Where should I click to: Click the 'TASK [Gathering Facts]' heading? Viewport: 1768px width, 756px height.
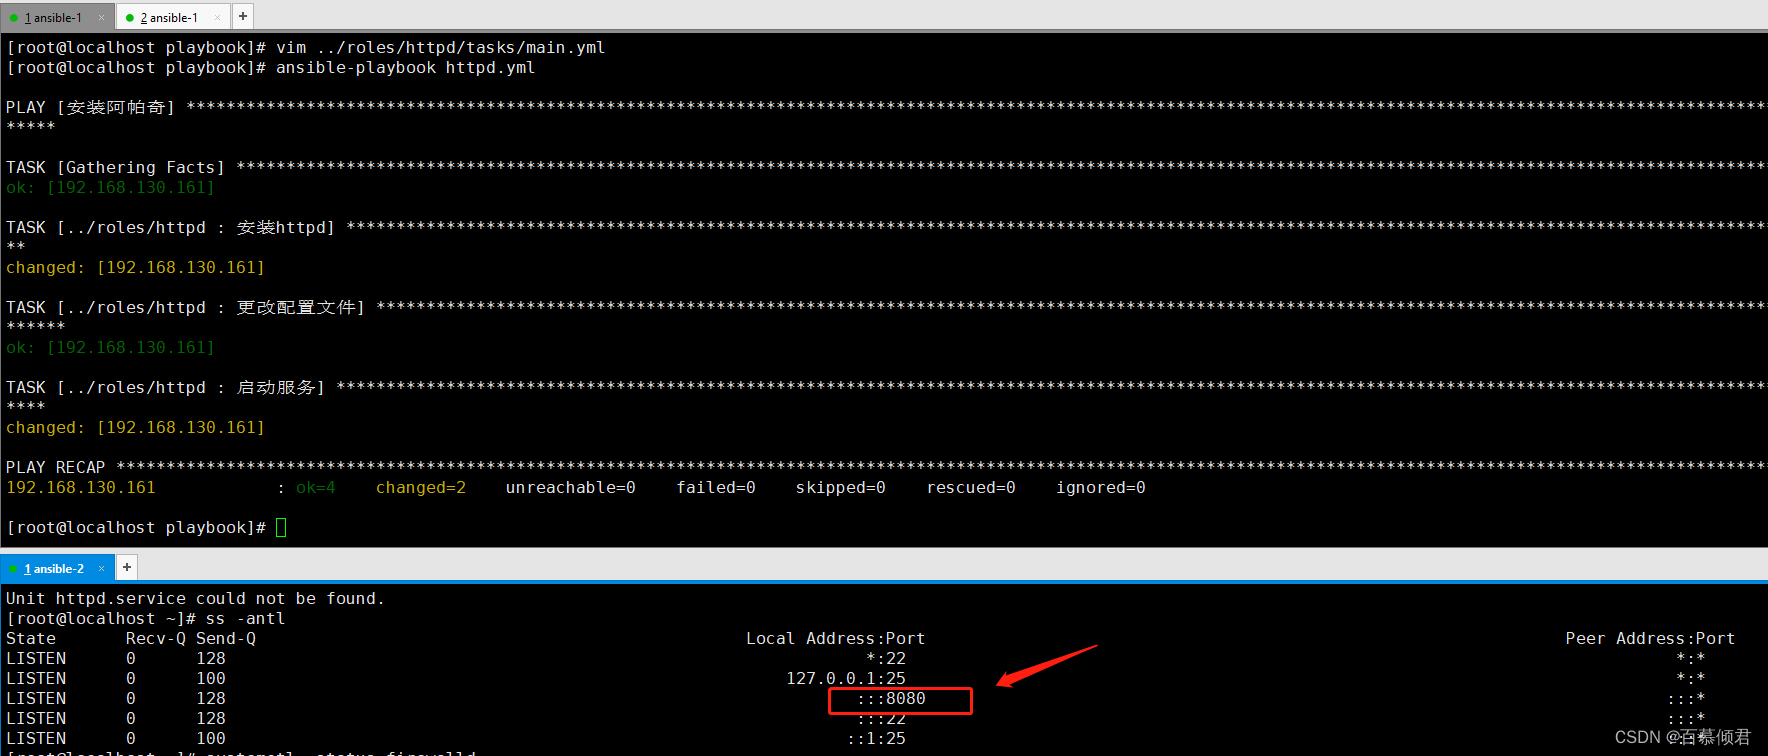115,167
